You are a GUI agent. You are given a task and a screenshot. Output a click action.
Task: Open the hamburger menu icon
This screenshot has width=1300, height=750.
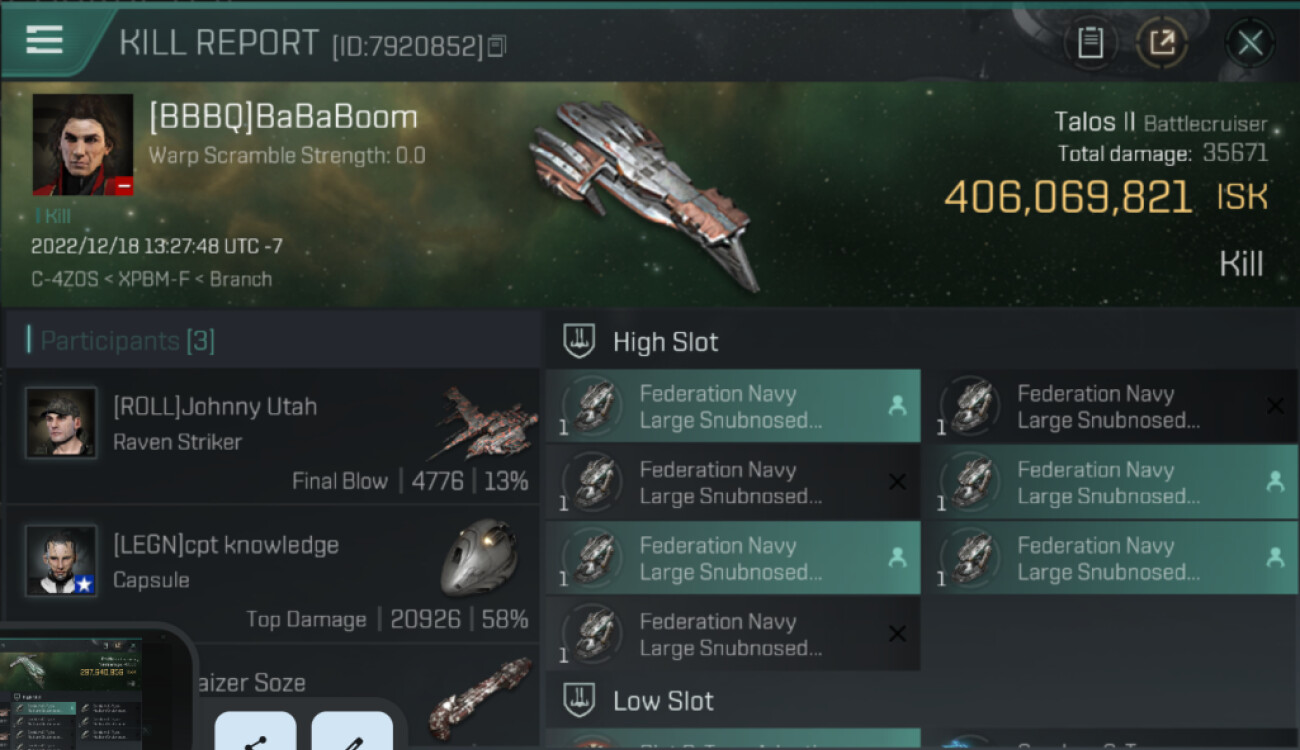[x=44, y=40]
